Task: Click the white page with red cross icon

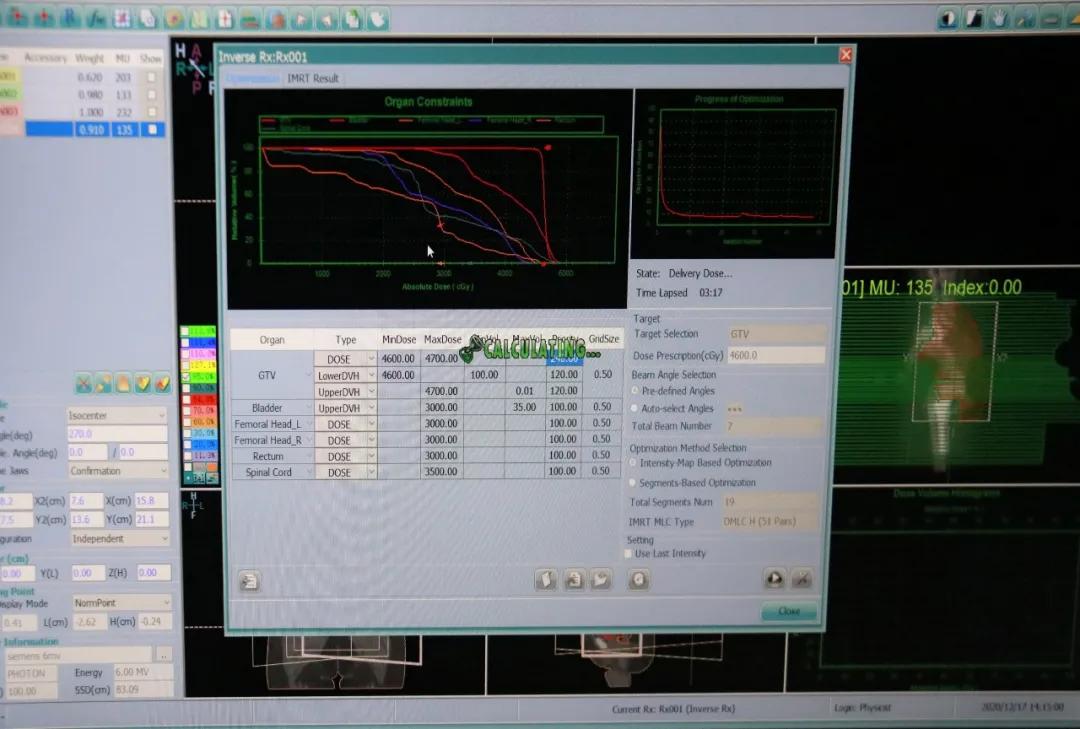Action: point(225,19)
